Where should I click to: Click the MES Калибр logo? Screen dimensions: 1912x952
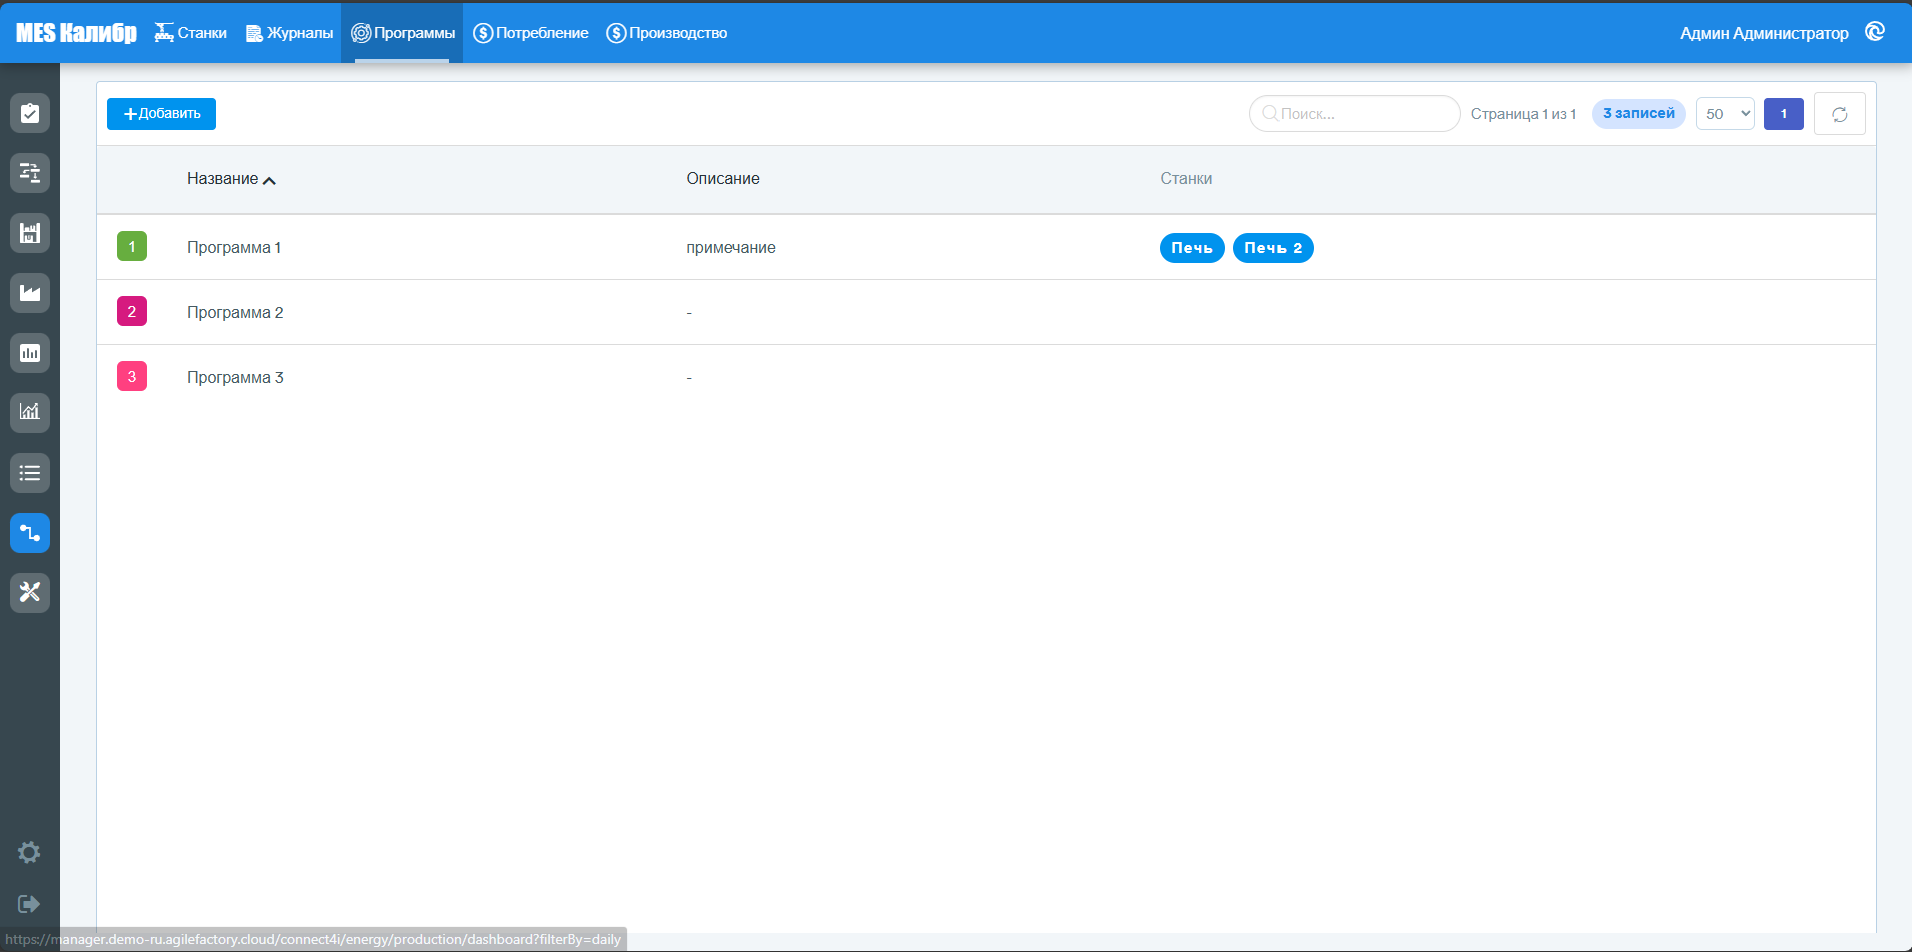[x=76, y=33]
